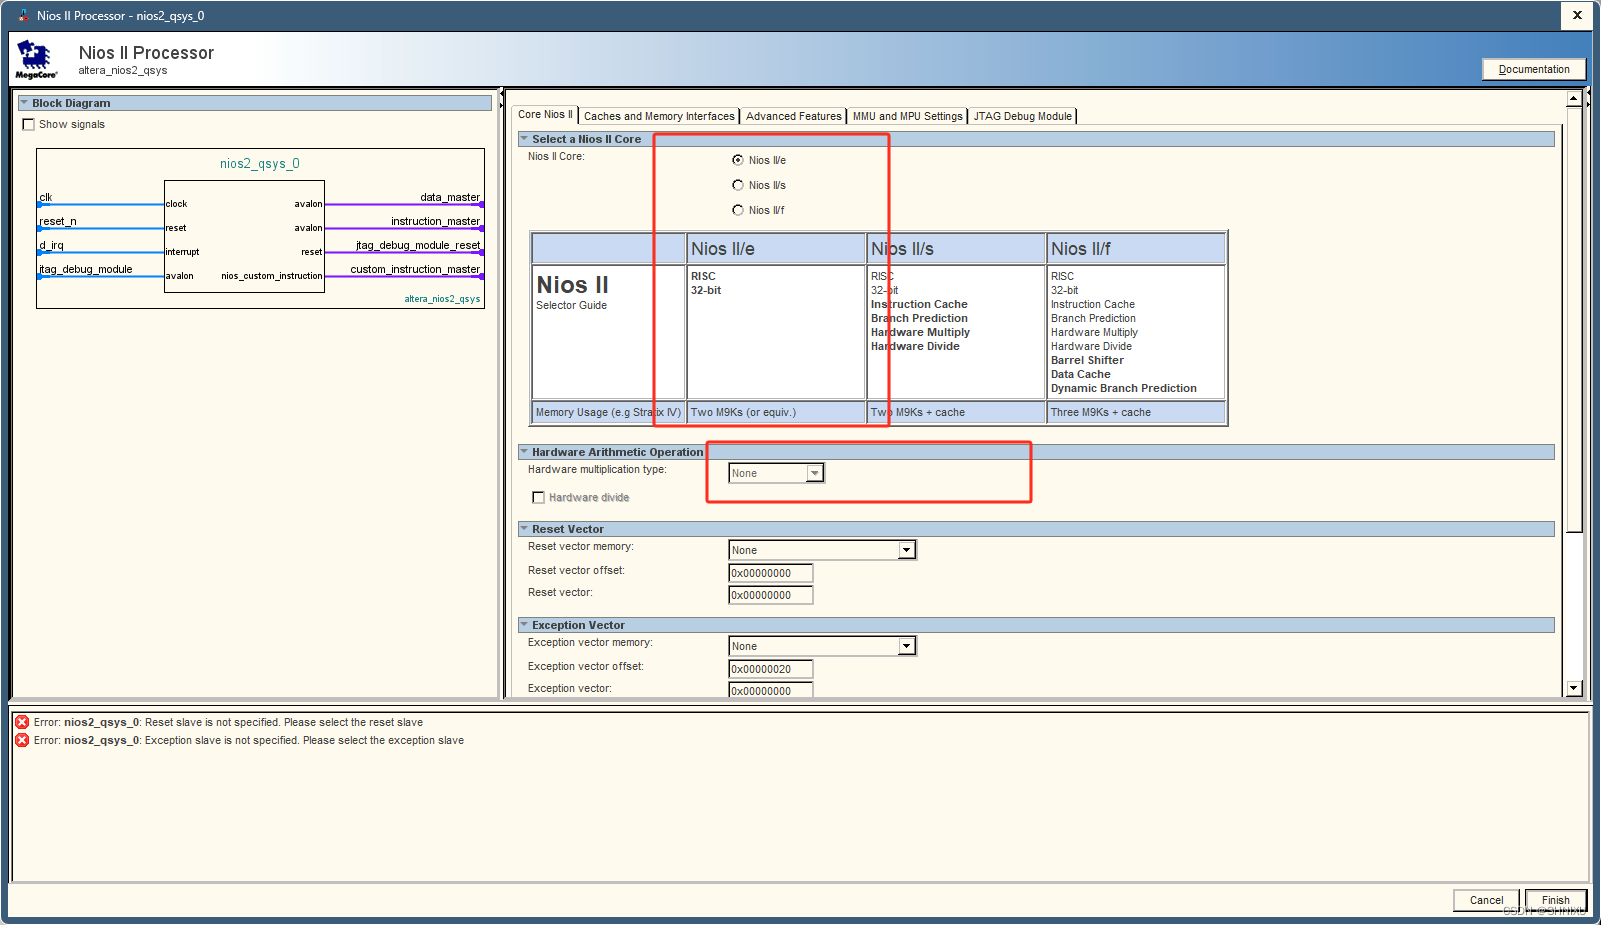Image resolution: width=1601 pixels, height=925 pixels.
Task: Open the Exception vector memory dropdown
Action: tap(822, 646)
